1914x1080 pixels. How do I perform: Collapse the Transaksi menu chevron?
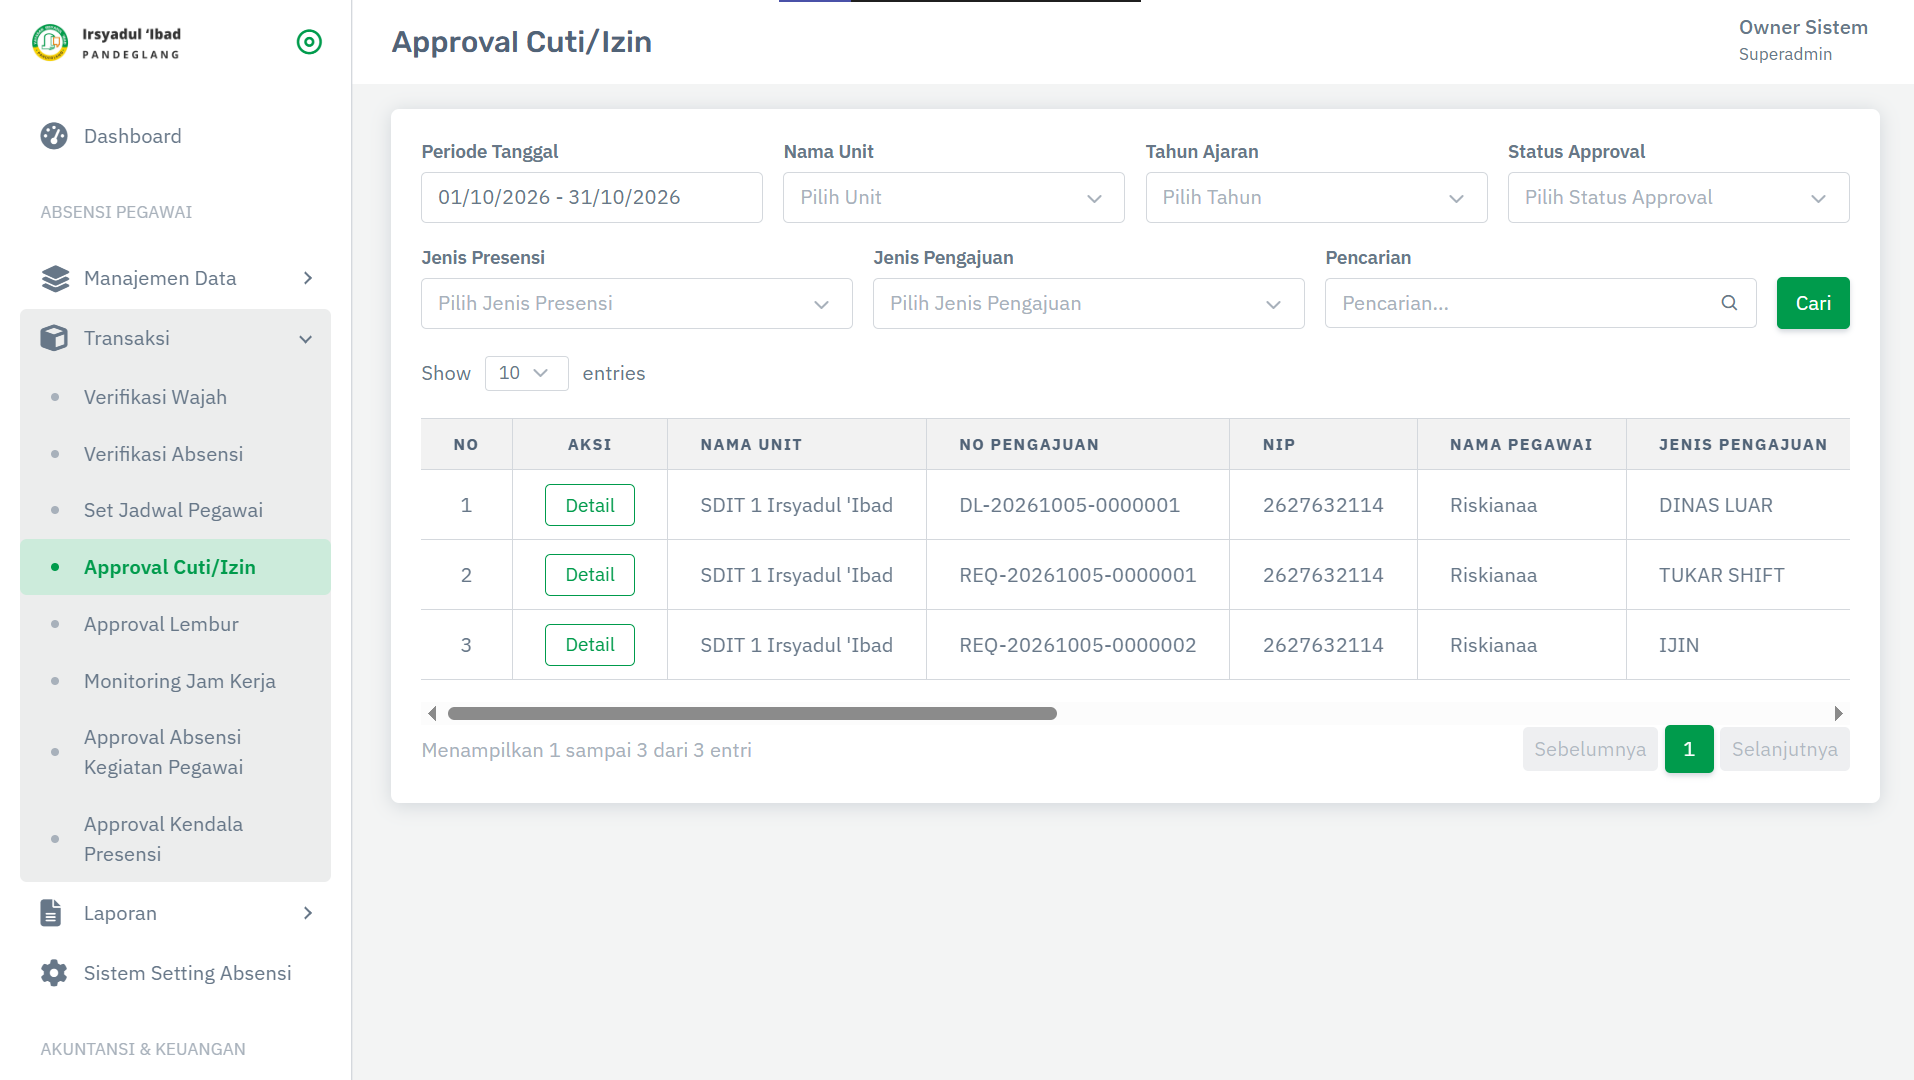(306, 339)
